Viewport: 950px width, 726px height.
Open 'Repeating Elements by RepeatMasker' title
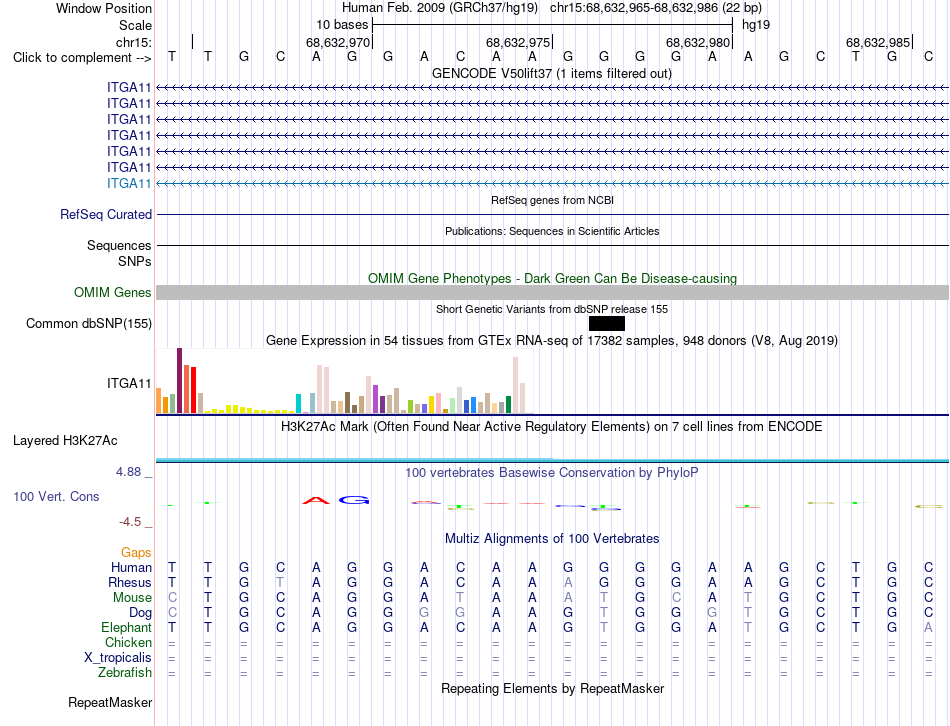[x=552, y=689]
